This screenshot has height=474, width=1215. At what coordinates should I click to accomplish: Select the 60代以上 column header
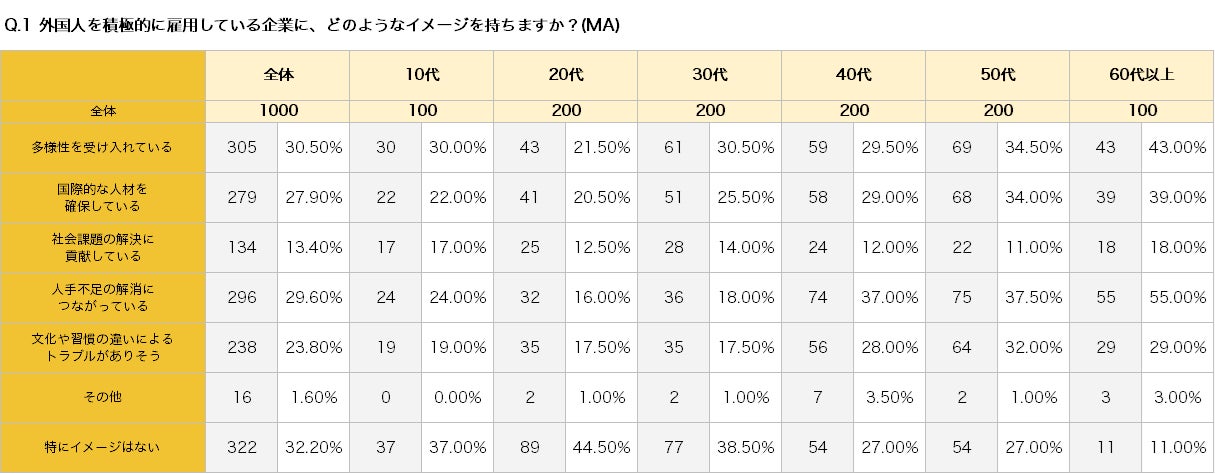(1141, 75)
